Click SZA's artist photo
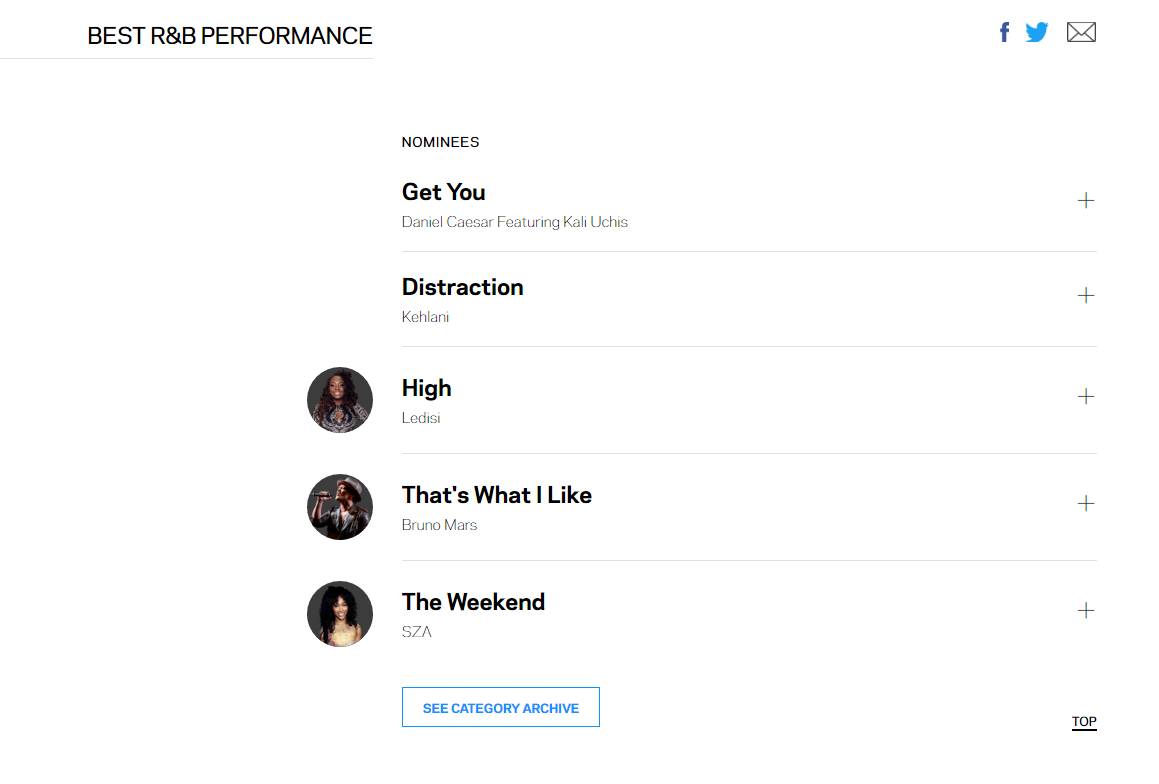The width and height of the screenshot is (1159, 784). [340, 614]
